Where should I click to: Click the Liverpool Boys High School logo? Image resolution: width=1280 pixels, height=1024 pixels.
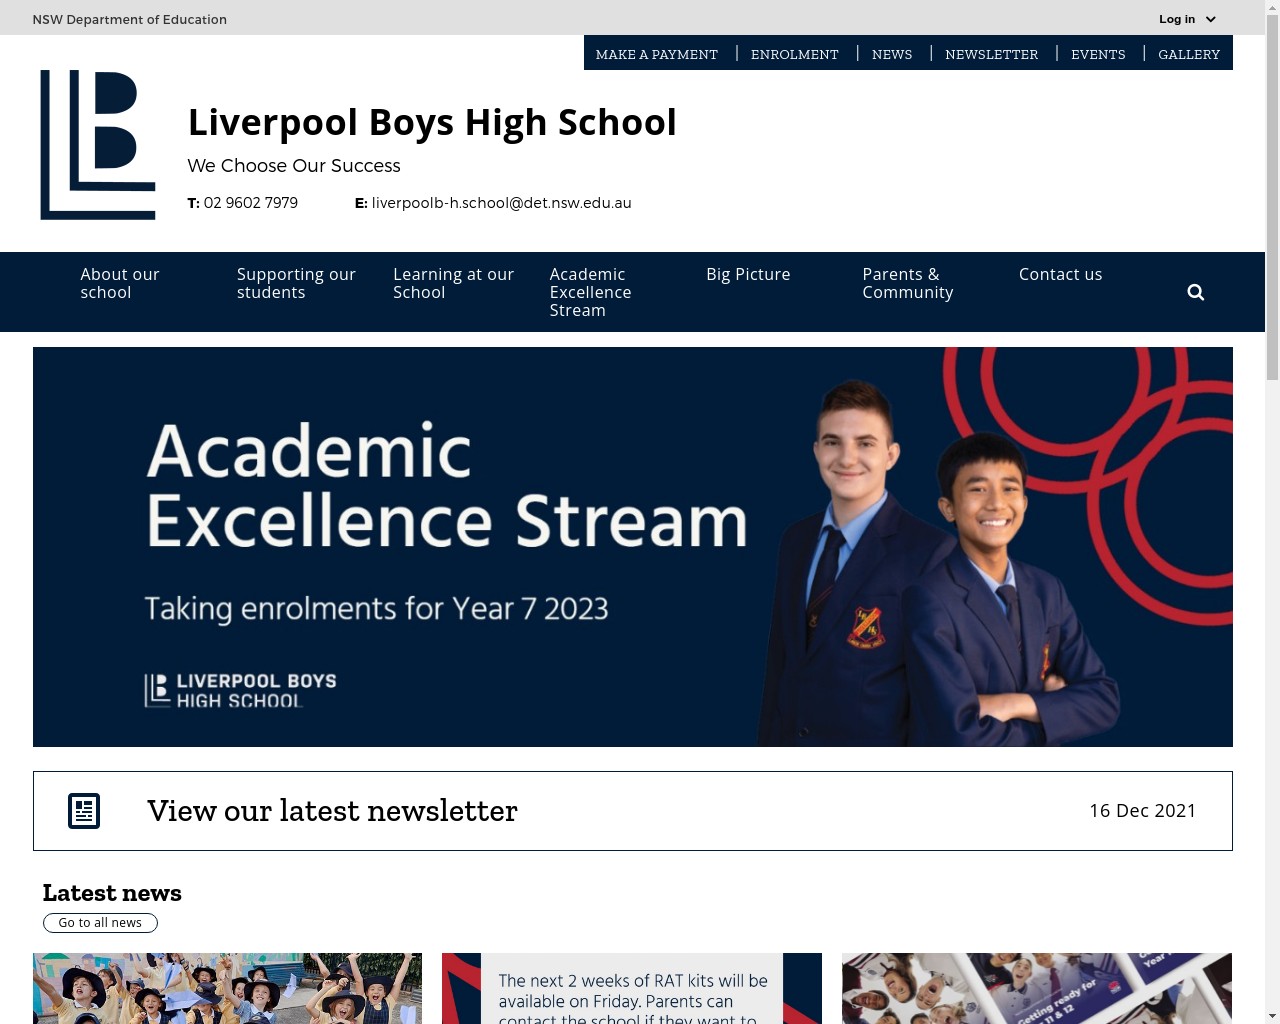tap(98, 145)
